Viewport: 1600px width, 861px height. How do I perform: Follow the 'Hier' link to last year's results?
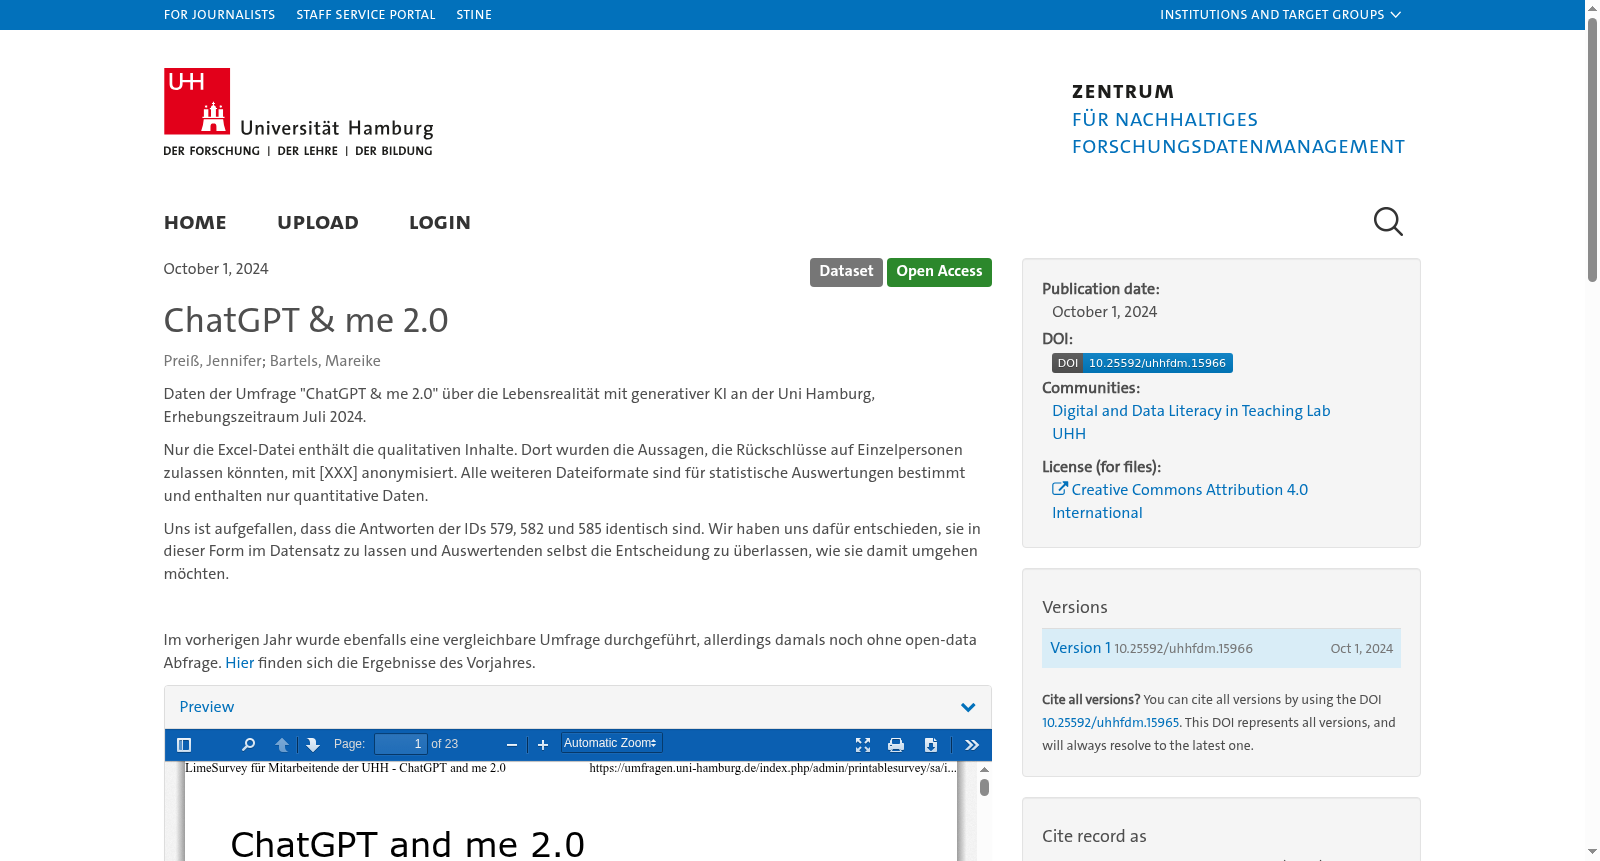(x=239, y=663)
